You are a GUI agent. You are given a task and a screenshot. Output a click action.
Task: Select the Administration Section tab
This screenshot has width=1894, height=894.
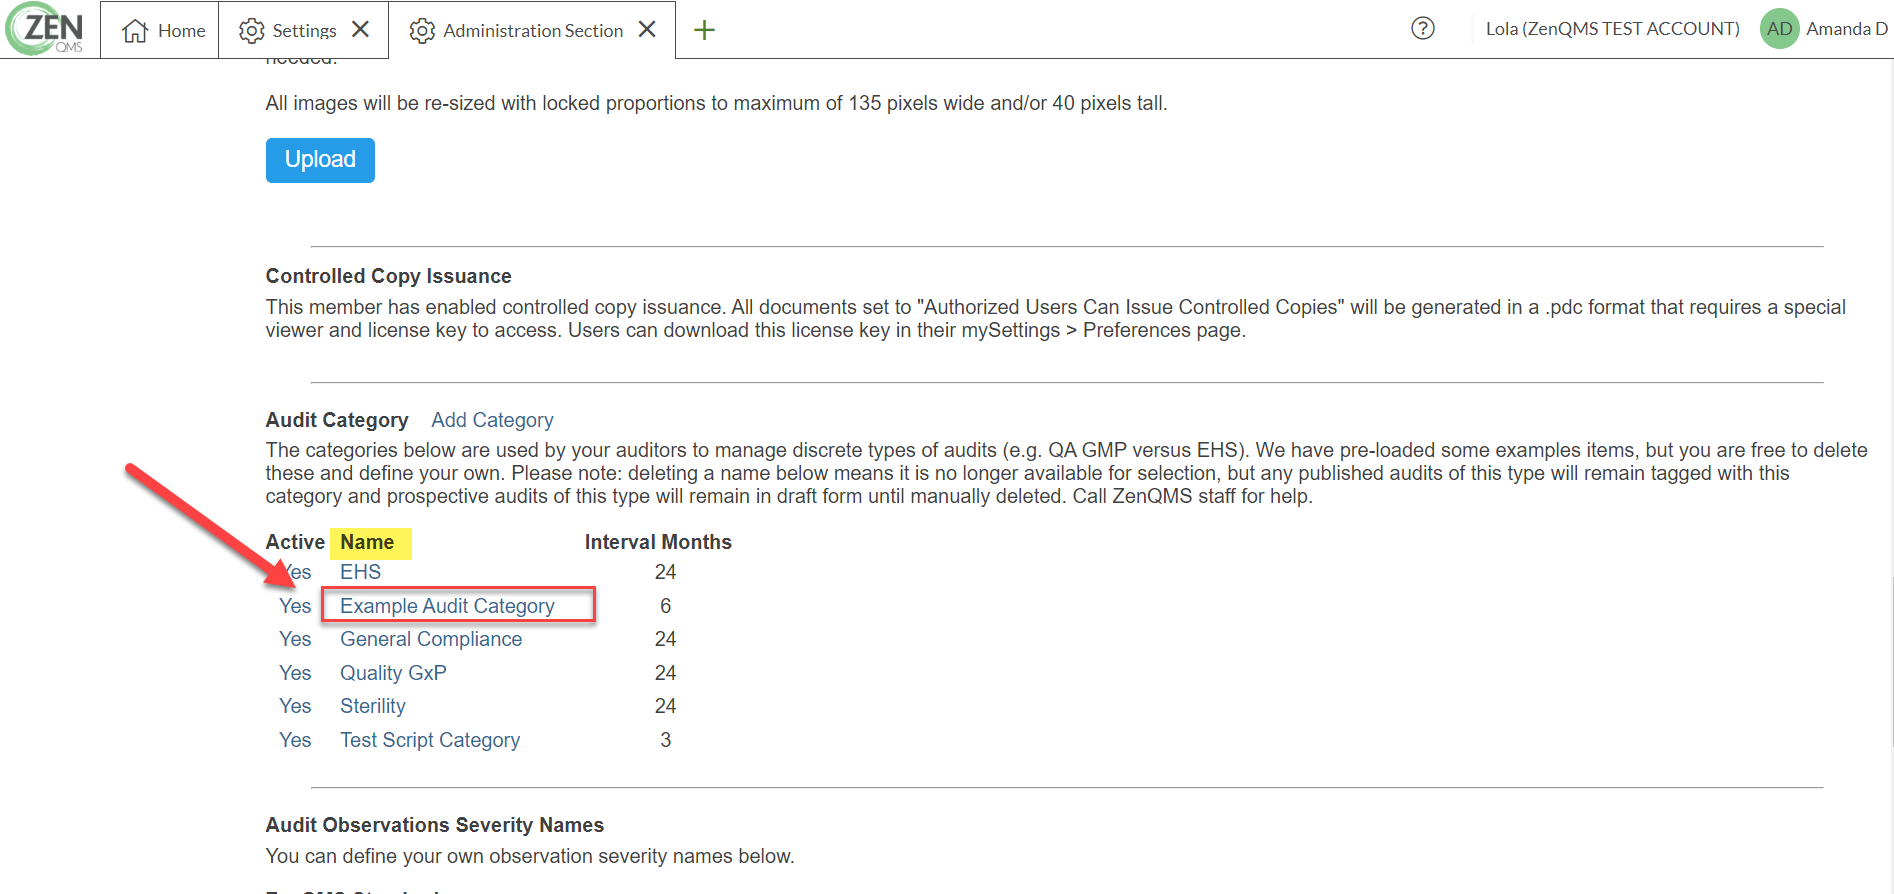(532, 30)
